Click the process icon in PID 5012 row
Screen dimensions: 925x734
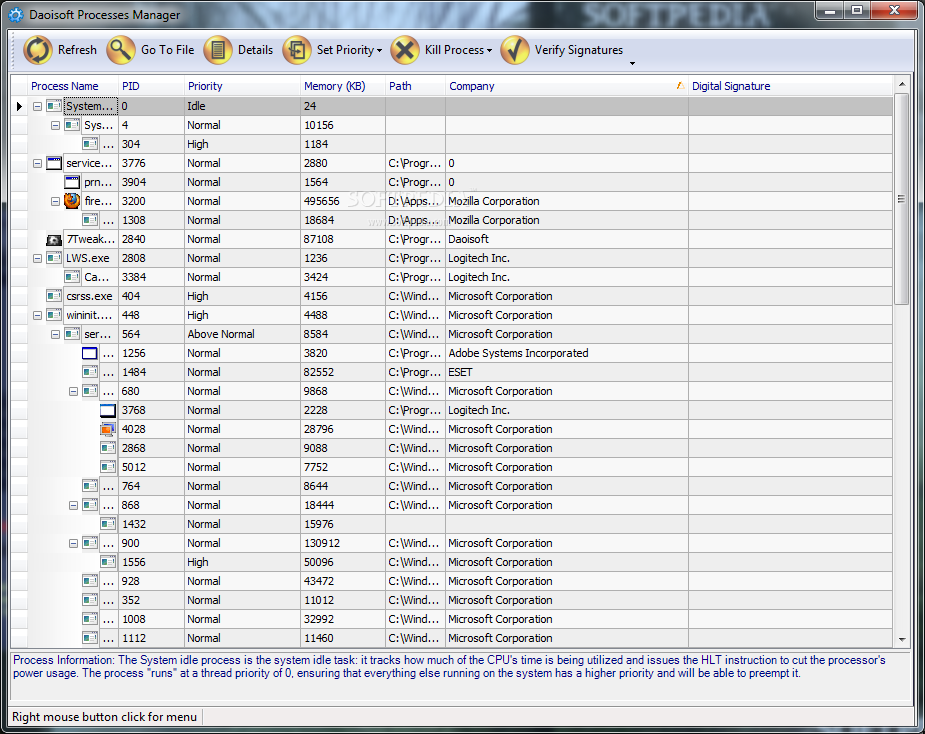pyautogui.click(x=108, y=467)
